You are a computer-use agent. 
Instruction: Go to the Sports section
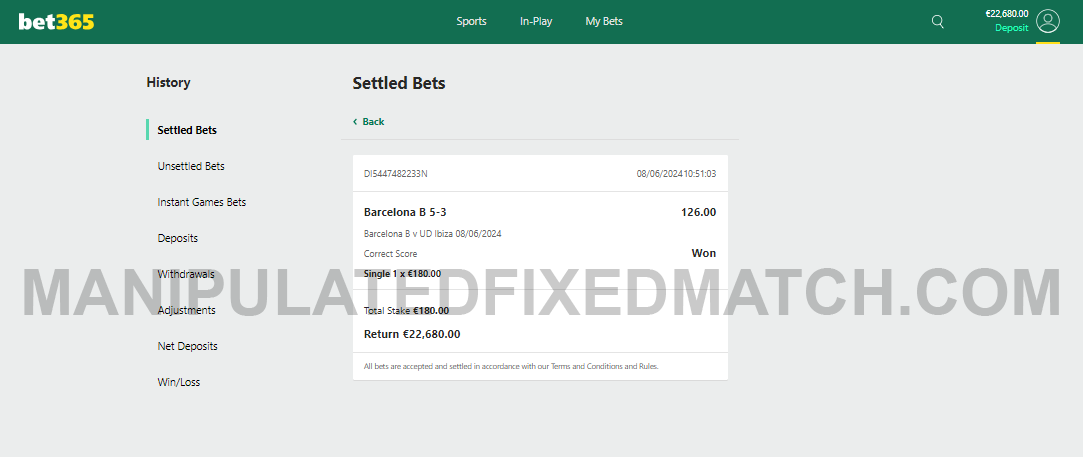pyautogui.click(x=471, y=21)
